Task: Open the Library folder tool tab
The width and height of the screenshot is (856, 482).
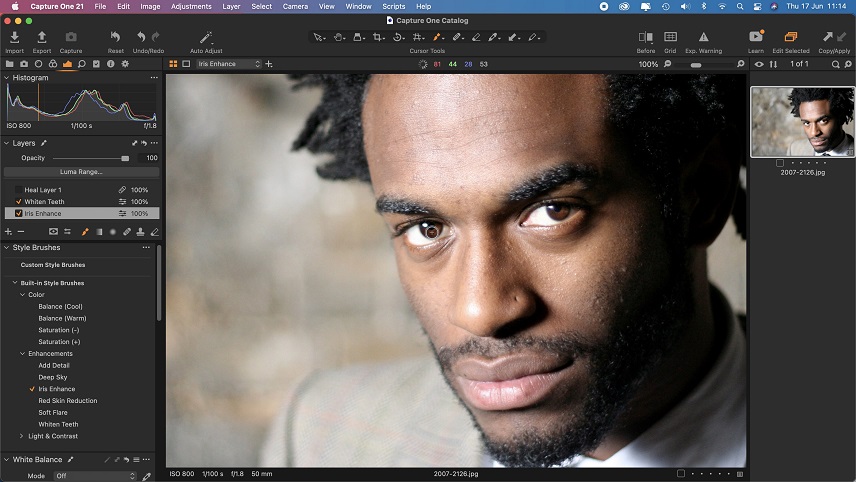Action: point(9,64)
